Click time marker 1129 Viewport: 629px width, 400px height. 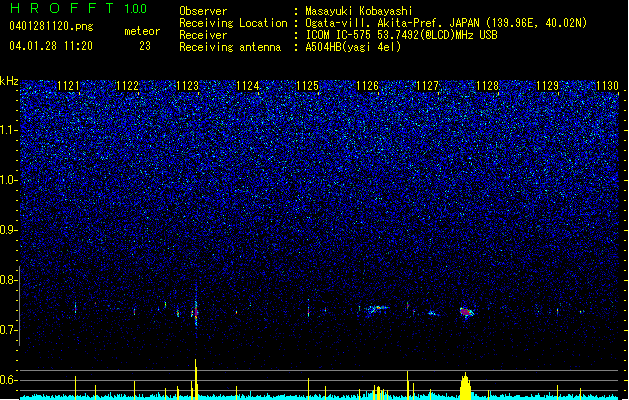(548, 86)
